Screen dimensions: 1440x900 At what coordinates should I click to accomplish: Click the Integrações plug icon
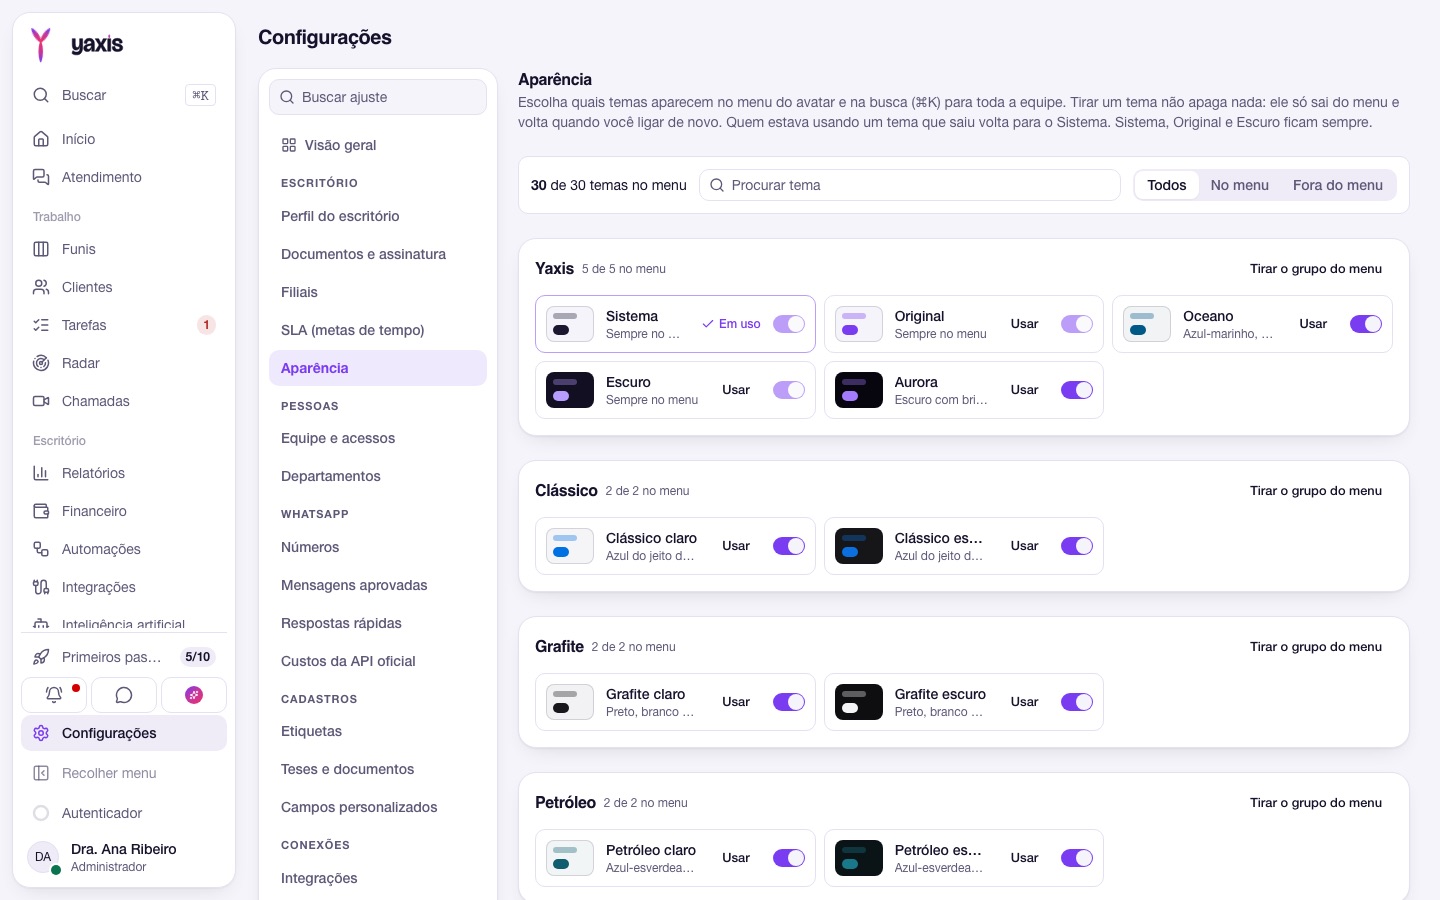pos(41,587)
